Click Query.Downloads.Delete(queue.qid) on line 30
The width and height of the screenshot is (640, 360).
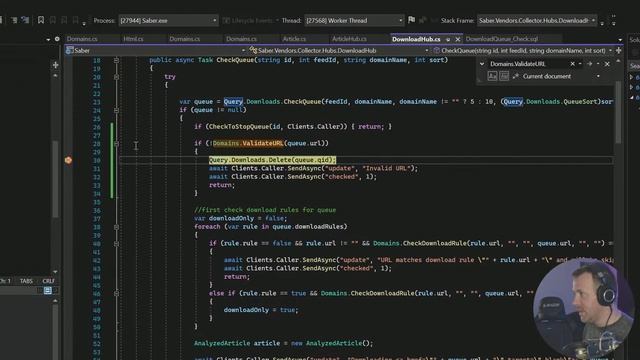(272, 160)
